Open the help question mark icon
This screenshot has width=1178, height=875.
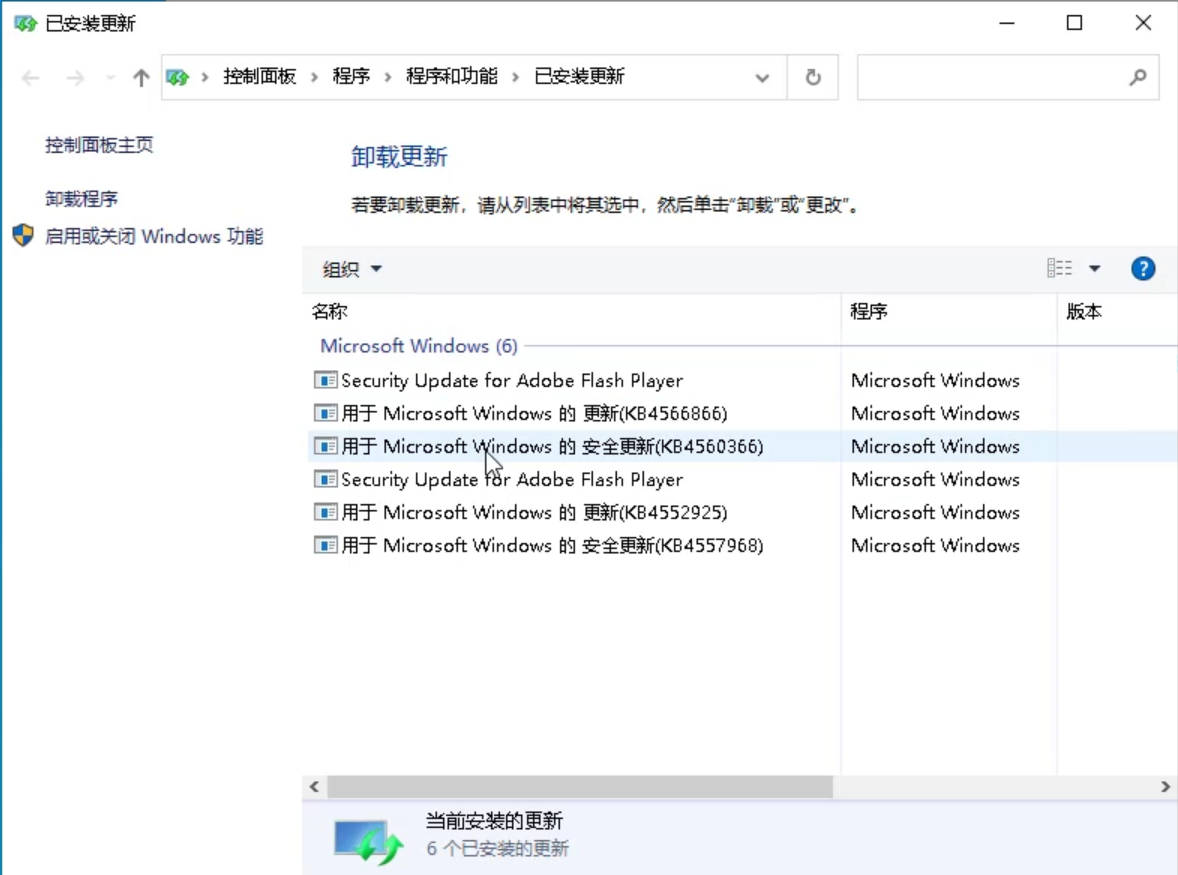click(1142, 269)
